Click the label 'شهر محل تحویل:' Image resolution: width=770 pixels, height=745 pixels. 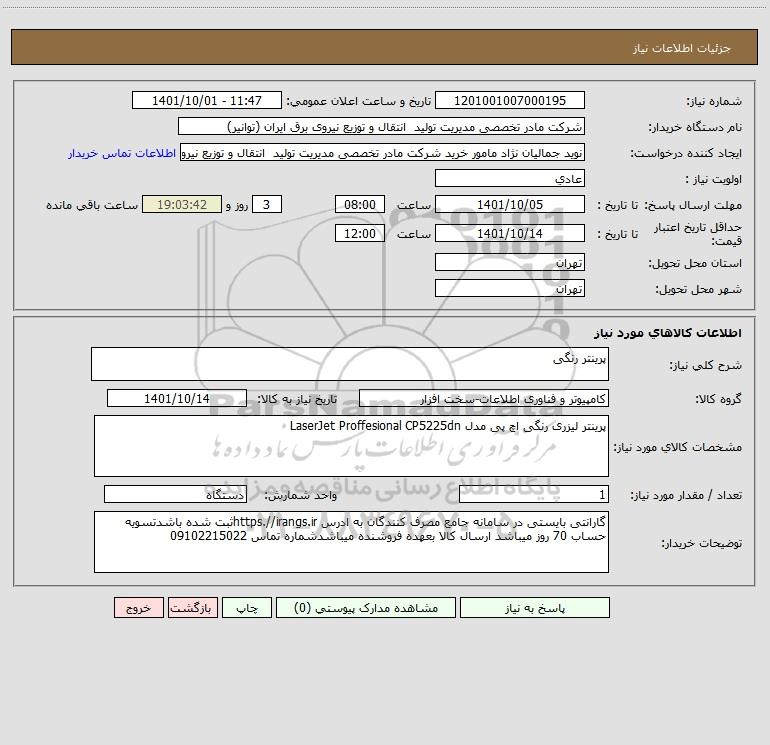(x=699, y=290)
